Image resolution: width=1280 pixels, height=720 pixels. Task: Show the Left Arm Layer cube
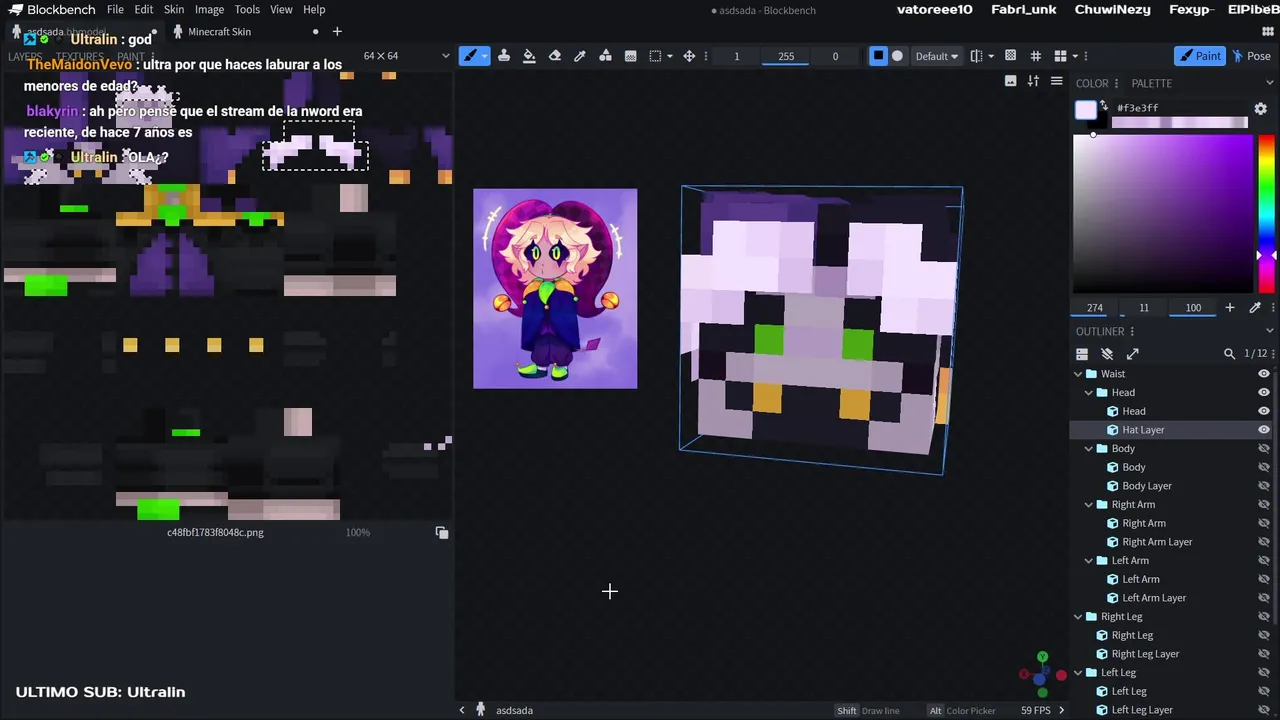1264,598
